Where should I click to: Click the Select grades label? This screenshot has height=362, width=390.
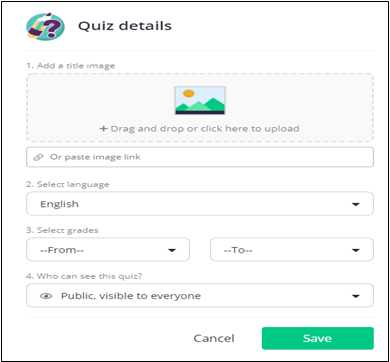coord(62,230)
